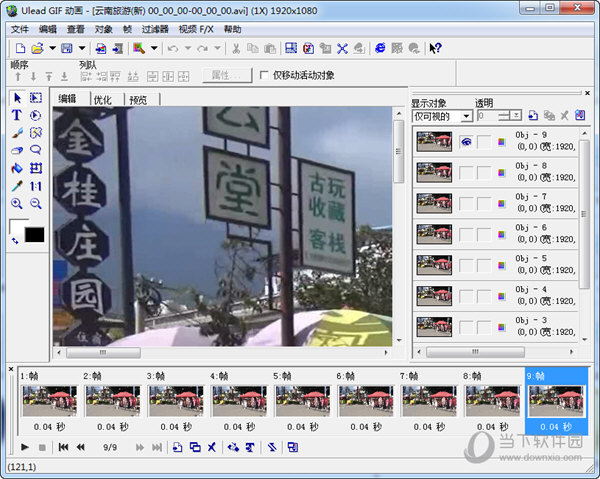The width and height of the screenshot is (600, 479).
Task: Go to previous frame button
Action: point(81,447)
